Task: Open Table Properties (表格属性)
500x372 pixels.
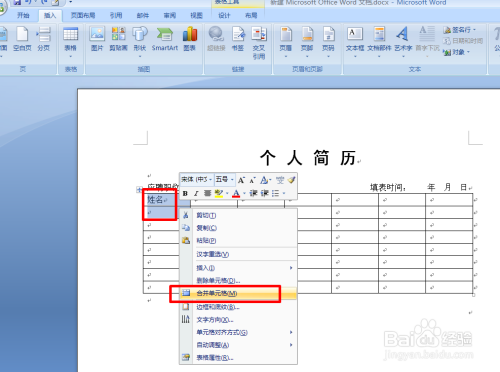Action: point(238,358)
